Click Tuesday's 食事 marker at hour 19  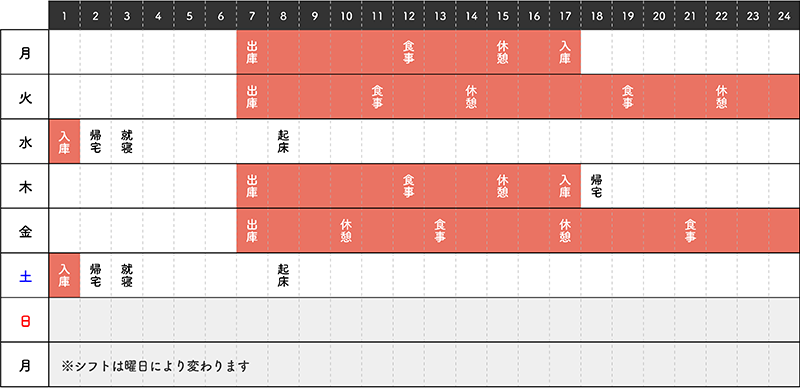[627, 97]
